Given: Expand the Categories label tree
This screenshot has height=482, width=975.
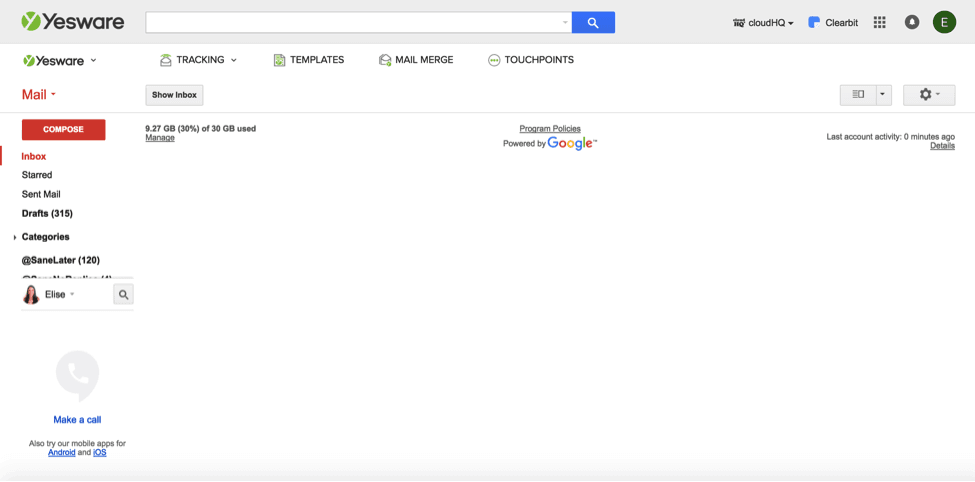Looking at the screenshot, I should [x=15, y=237].
